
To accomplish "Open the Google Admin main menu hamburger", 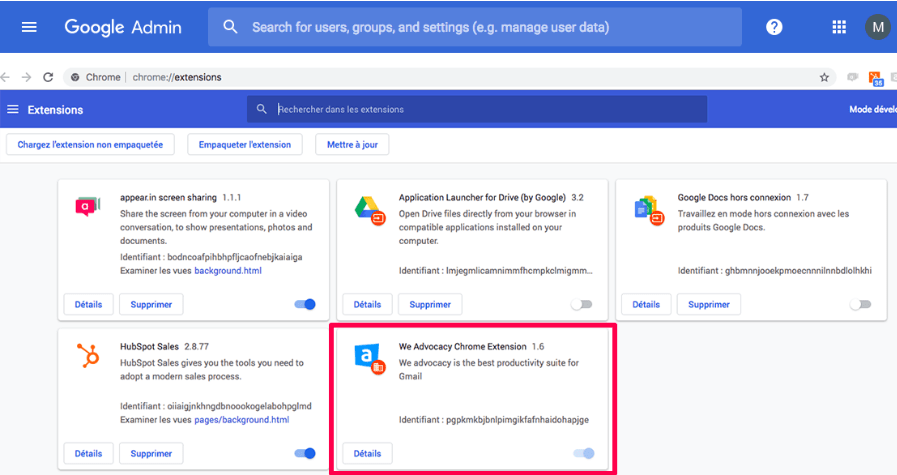I will pyautogui.click(x=29, y=27).
